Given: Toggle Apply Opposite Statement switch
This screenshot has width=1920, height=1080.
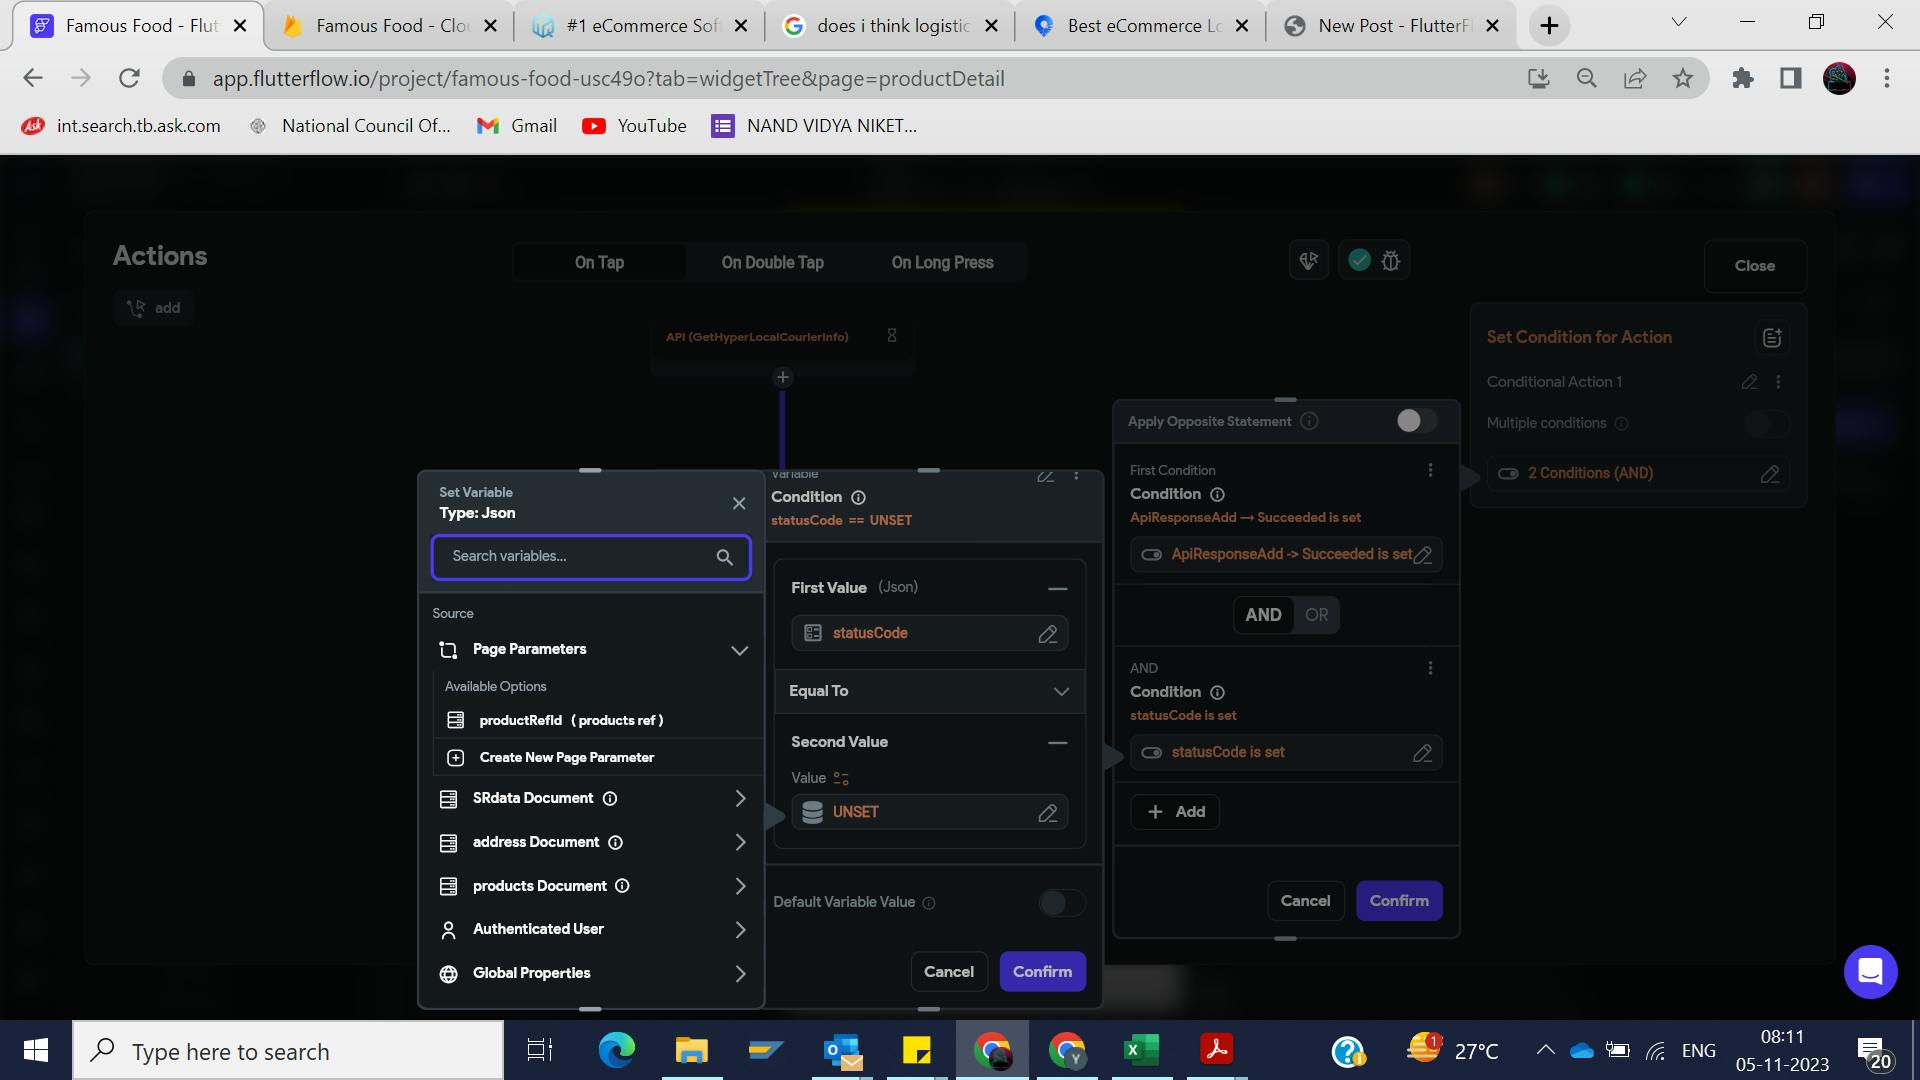Looking at the screenshot, I should point(1416,421).
